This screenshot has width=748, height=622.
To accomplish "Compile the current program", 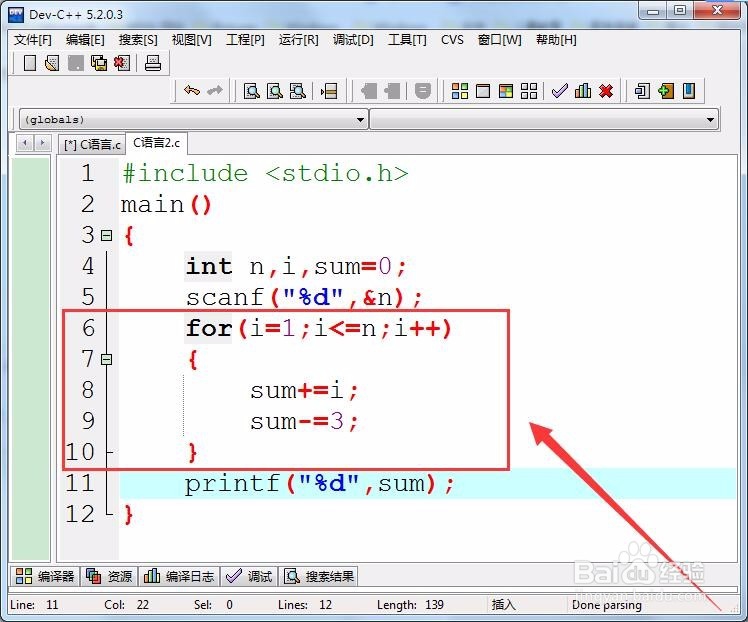I will pos(460,91).
